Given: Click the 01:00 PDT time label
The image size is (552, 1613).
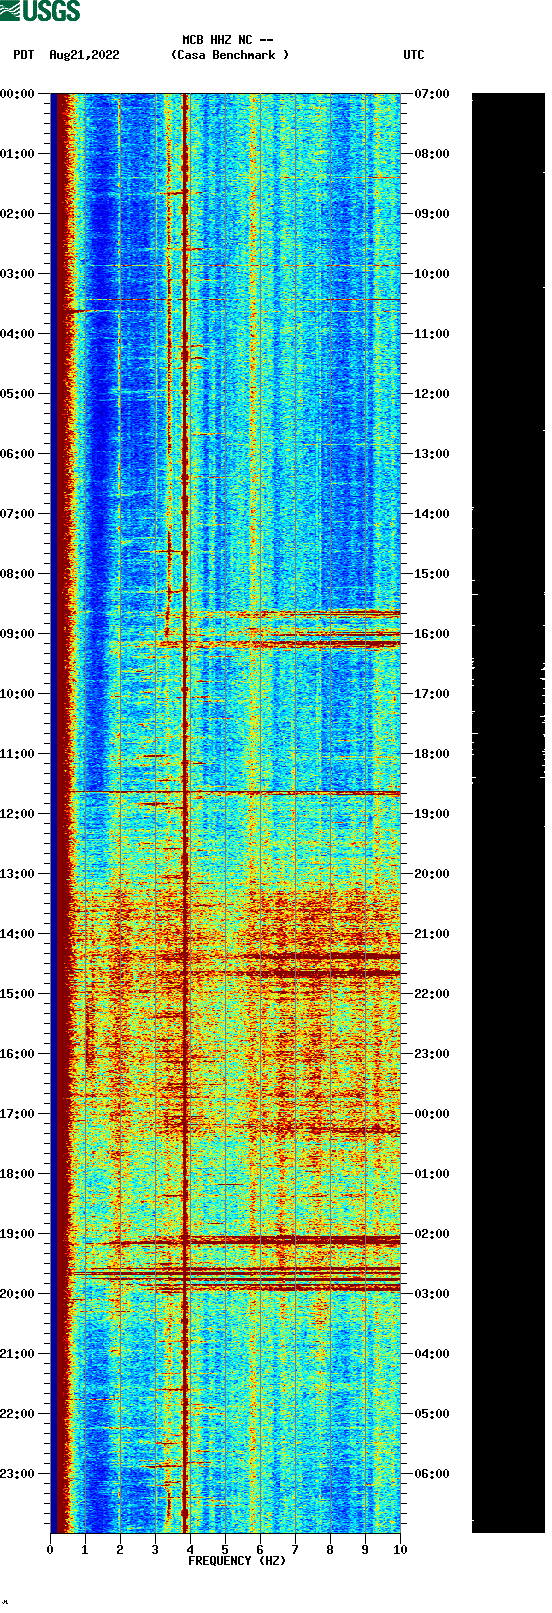Looking at the screenshot, I should (17, 154).
